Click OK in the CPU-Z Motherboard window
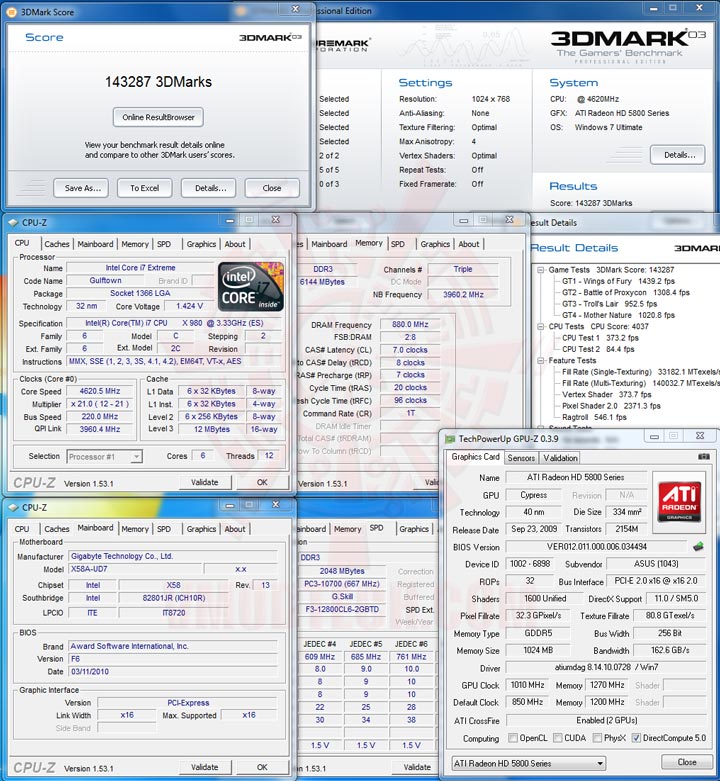Screen dimensions: 720x781 tap(262, 767)
